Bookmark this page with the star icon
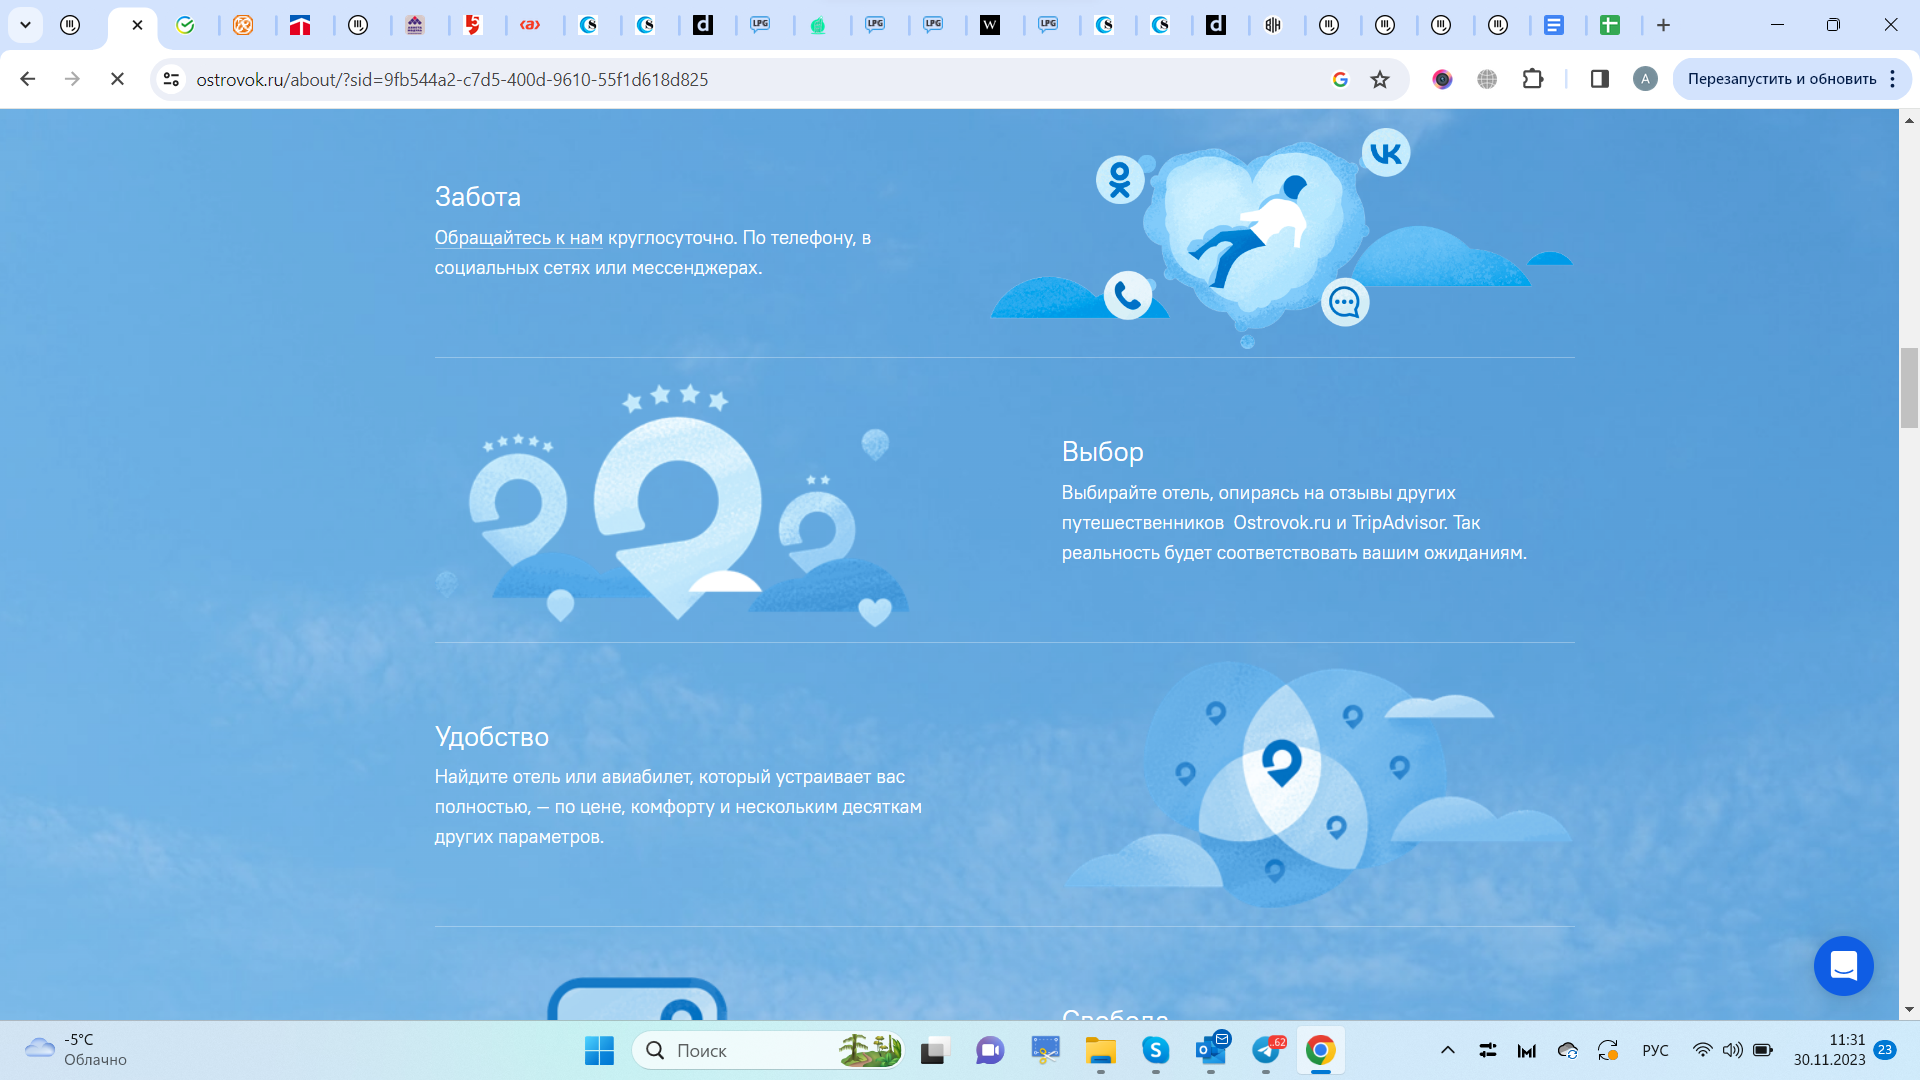This screenshot has height=1080, width=1920. point(1380,79)
